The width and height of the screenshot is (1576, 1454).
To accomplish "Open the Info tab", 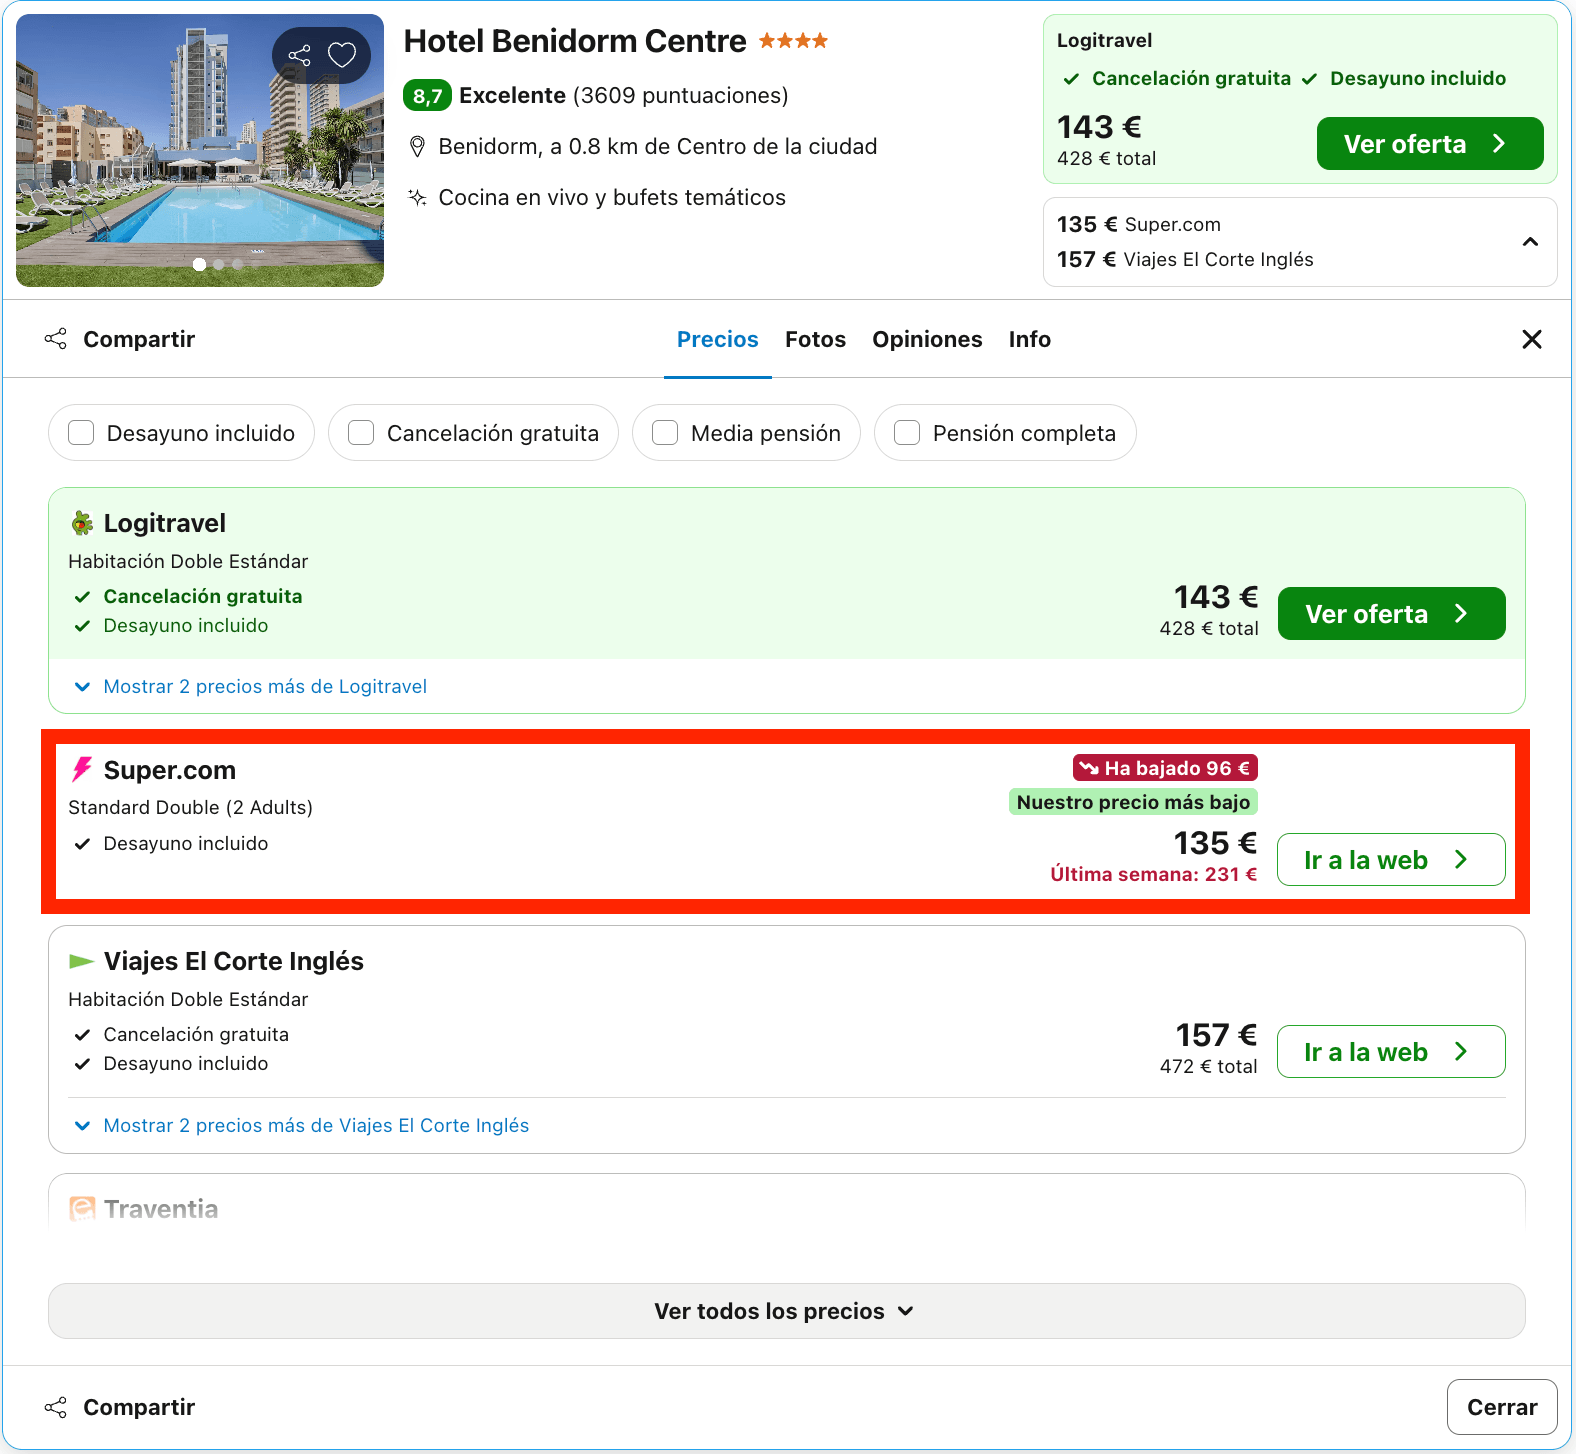I will pyautogui.click(x=1029, y=339).
